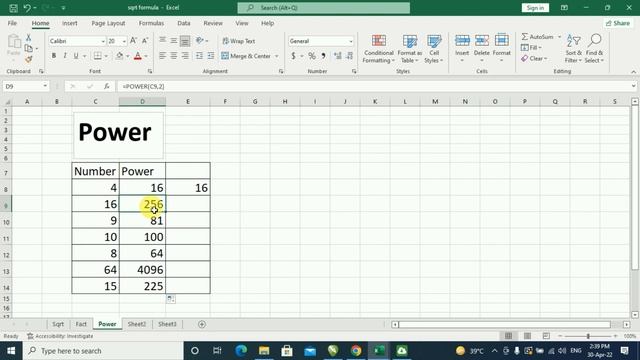Increase font size with larger A icon
The height and width of the screenshot is (360, 640).
pos(133,41)
